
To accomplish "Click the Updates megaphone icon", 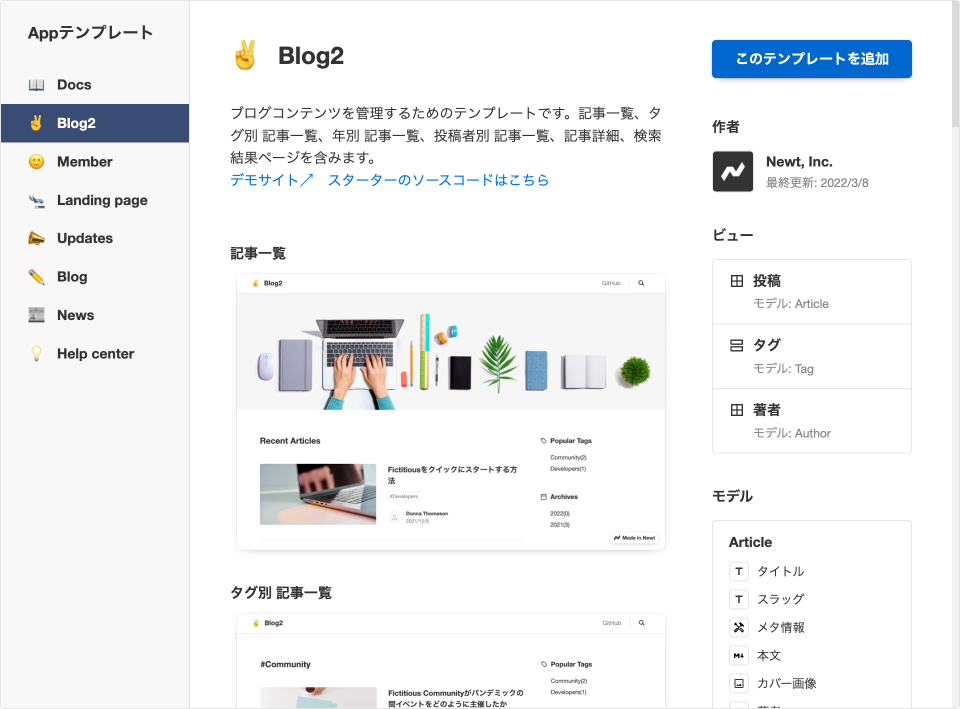I will [x=36, y=239].
